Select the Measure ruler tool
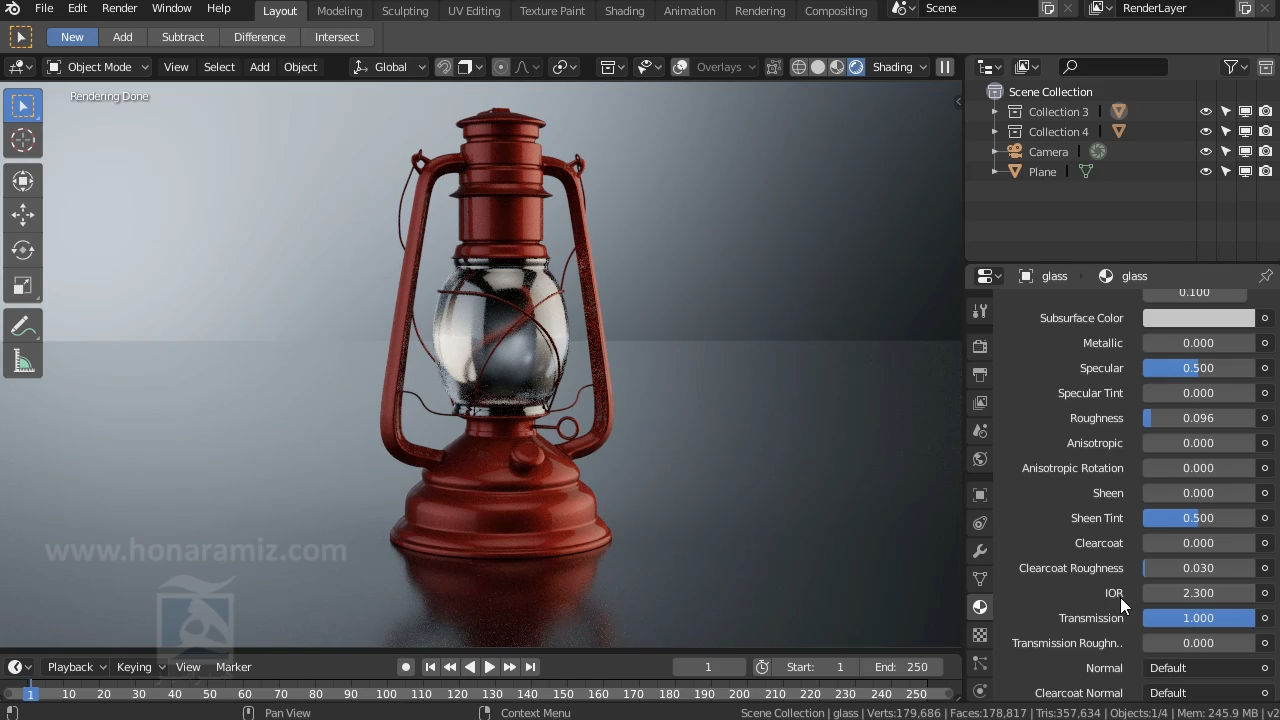 pyautogui.click(x=23, y=361)
